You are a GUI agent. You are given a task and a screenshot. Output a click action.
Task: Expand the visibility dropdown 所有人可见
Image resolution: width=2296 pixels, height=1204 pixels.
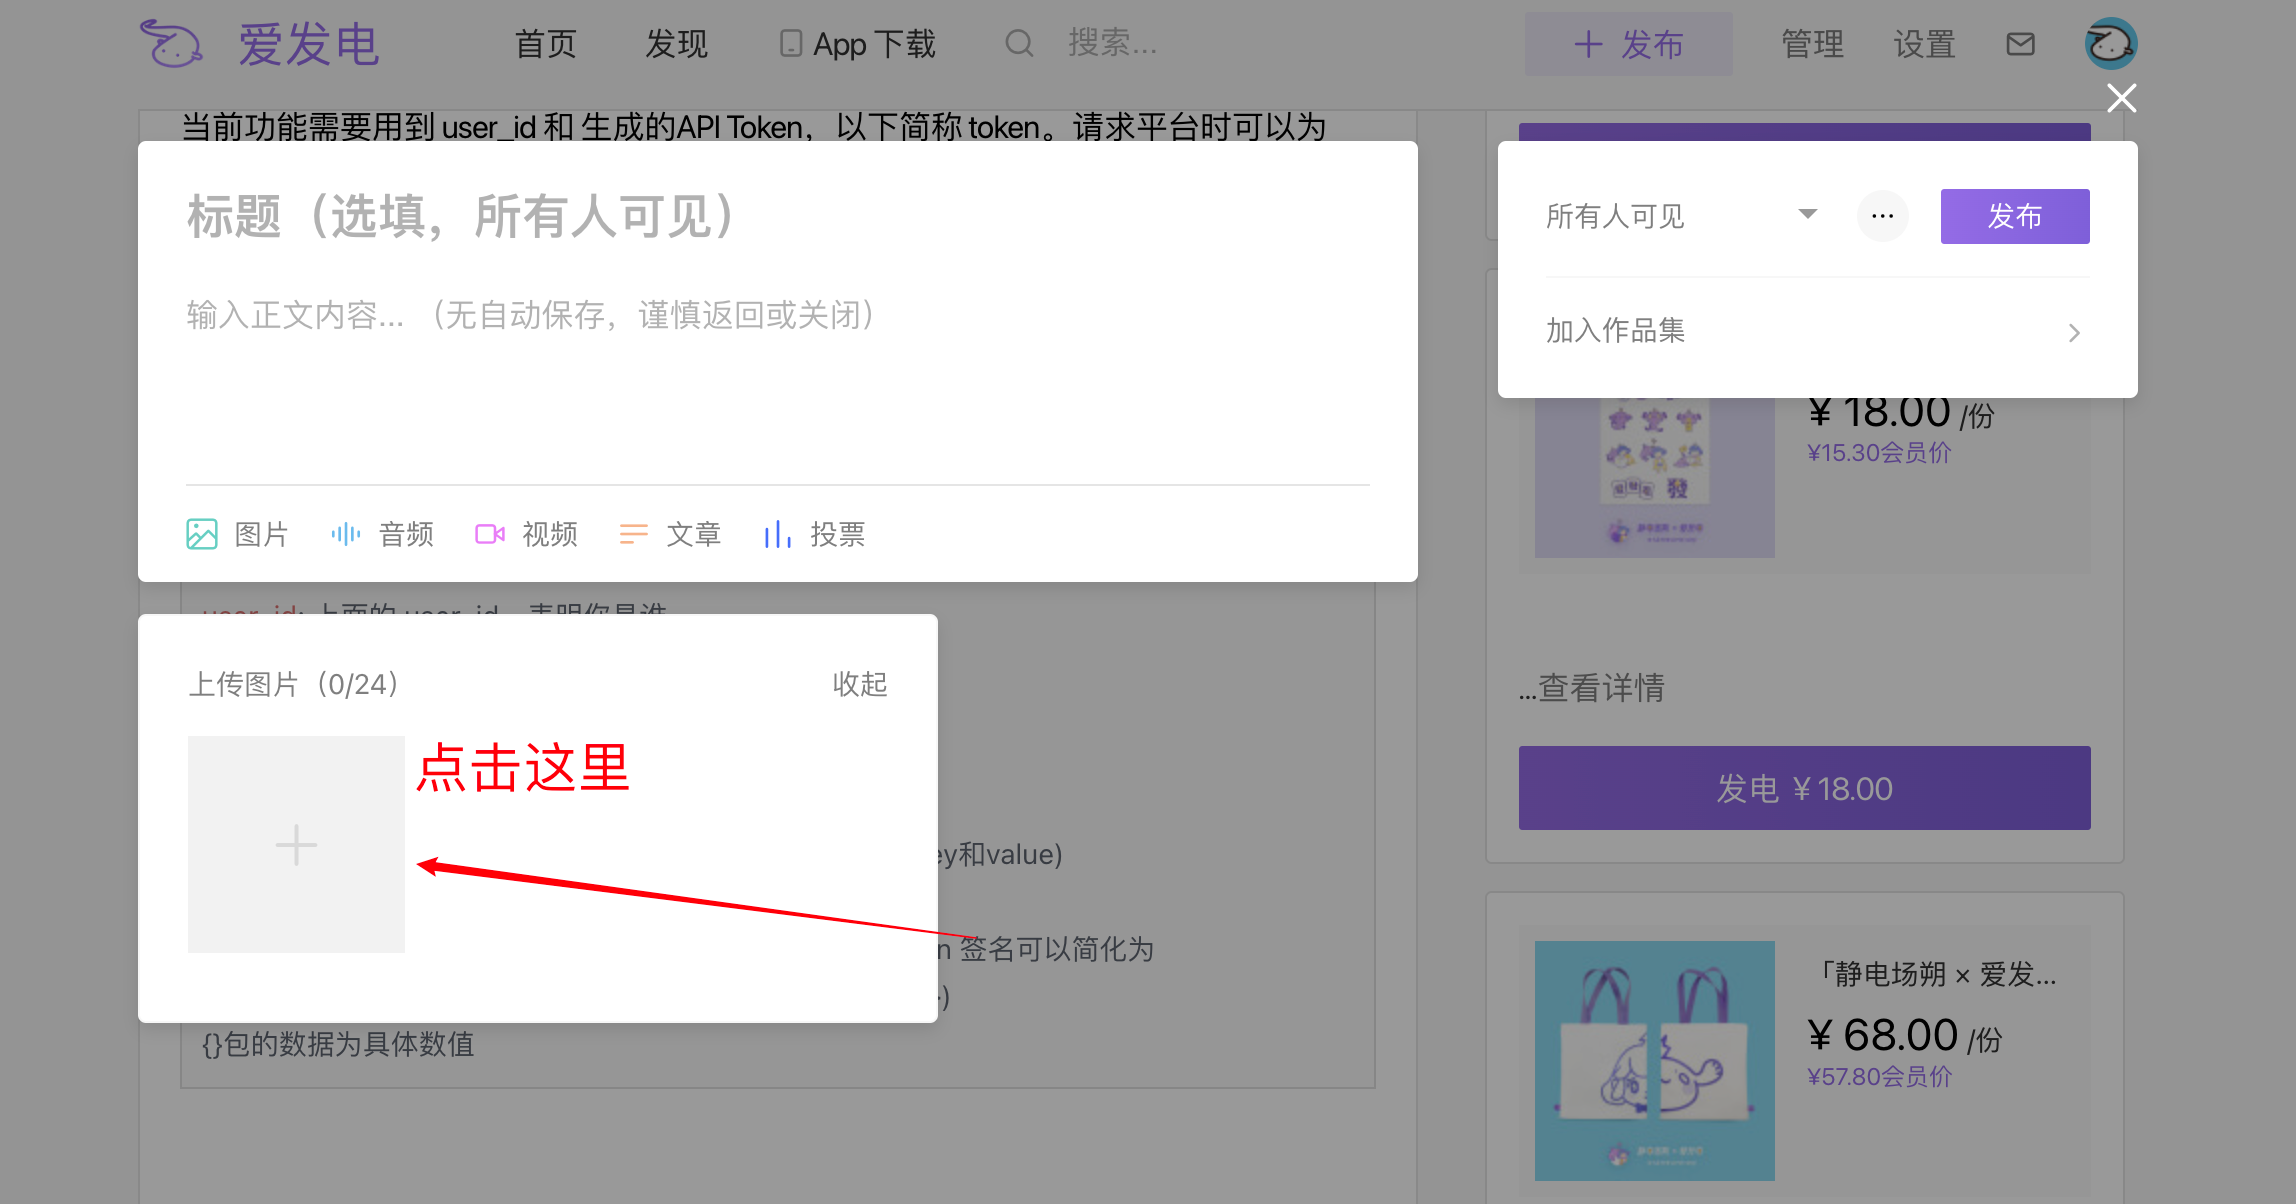coord(1680,216)
